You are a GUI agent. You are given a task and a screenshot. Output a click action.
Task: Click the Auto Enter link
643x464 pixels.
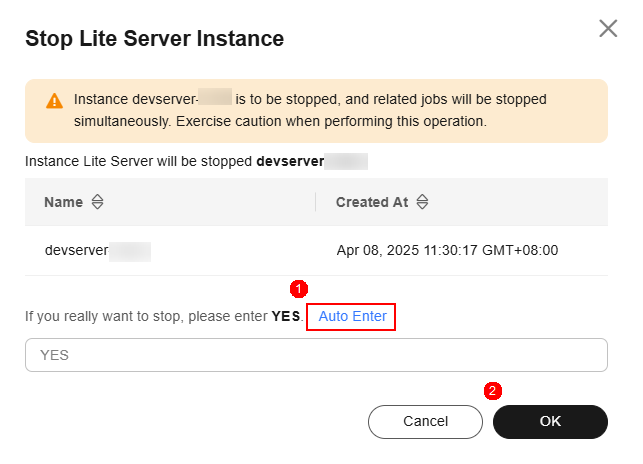pyautogui.click(x=352, y=316)
